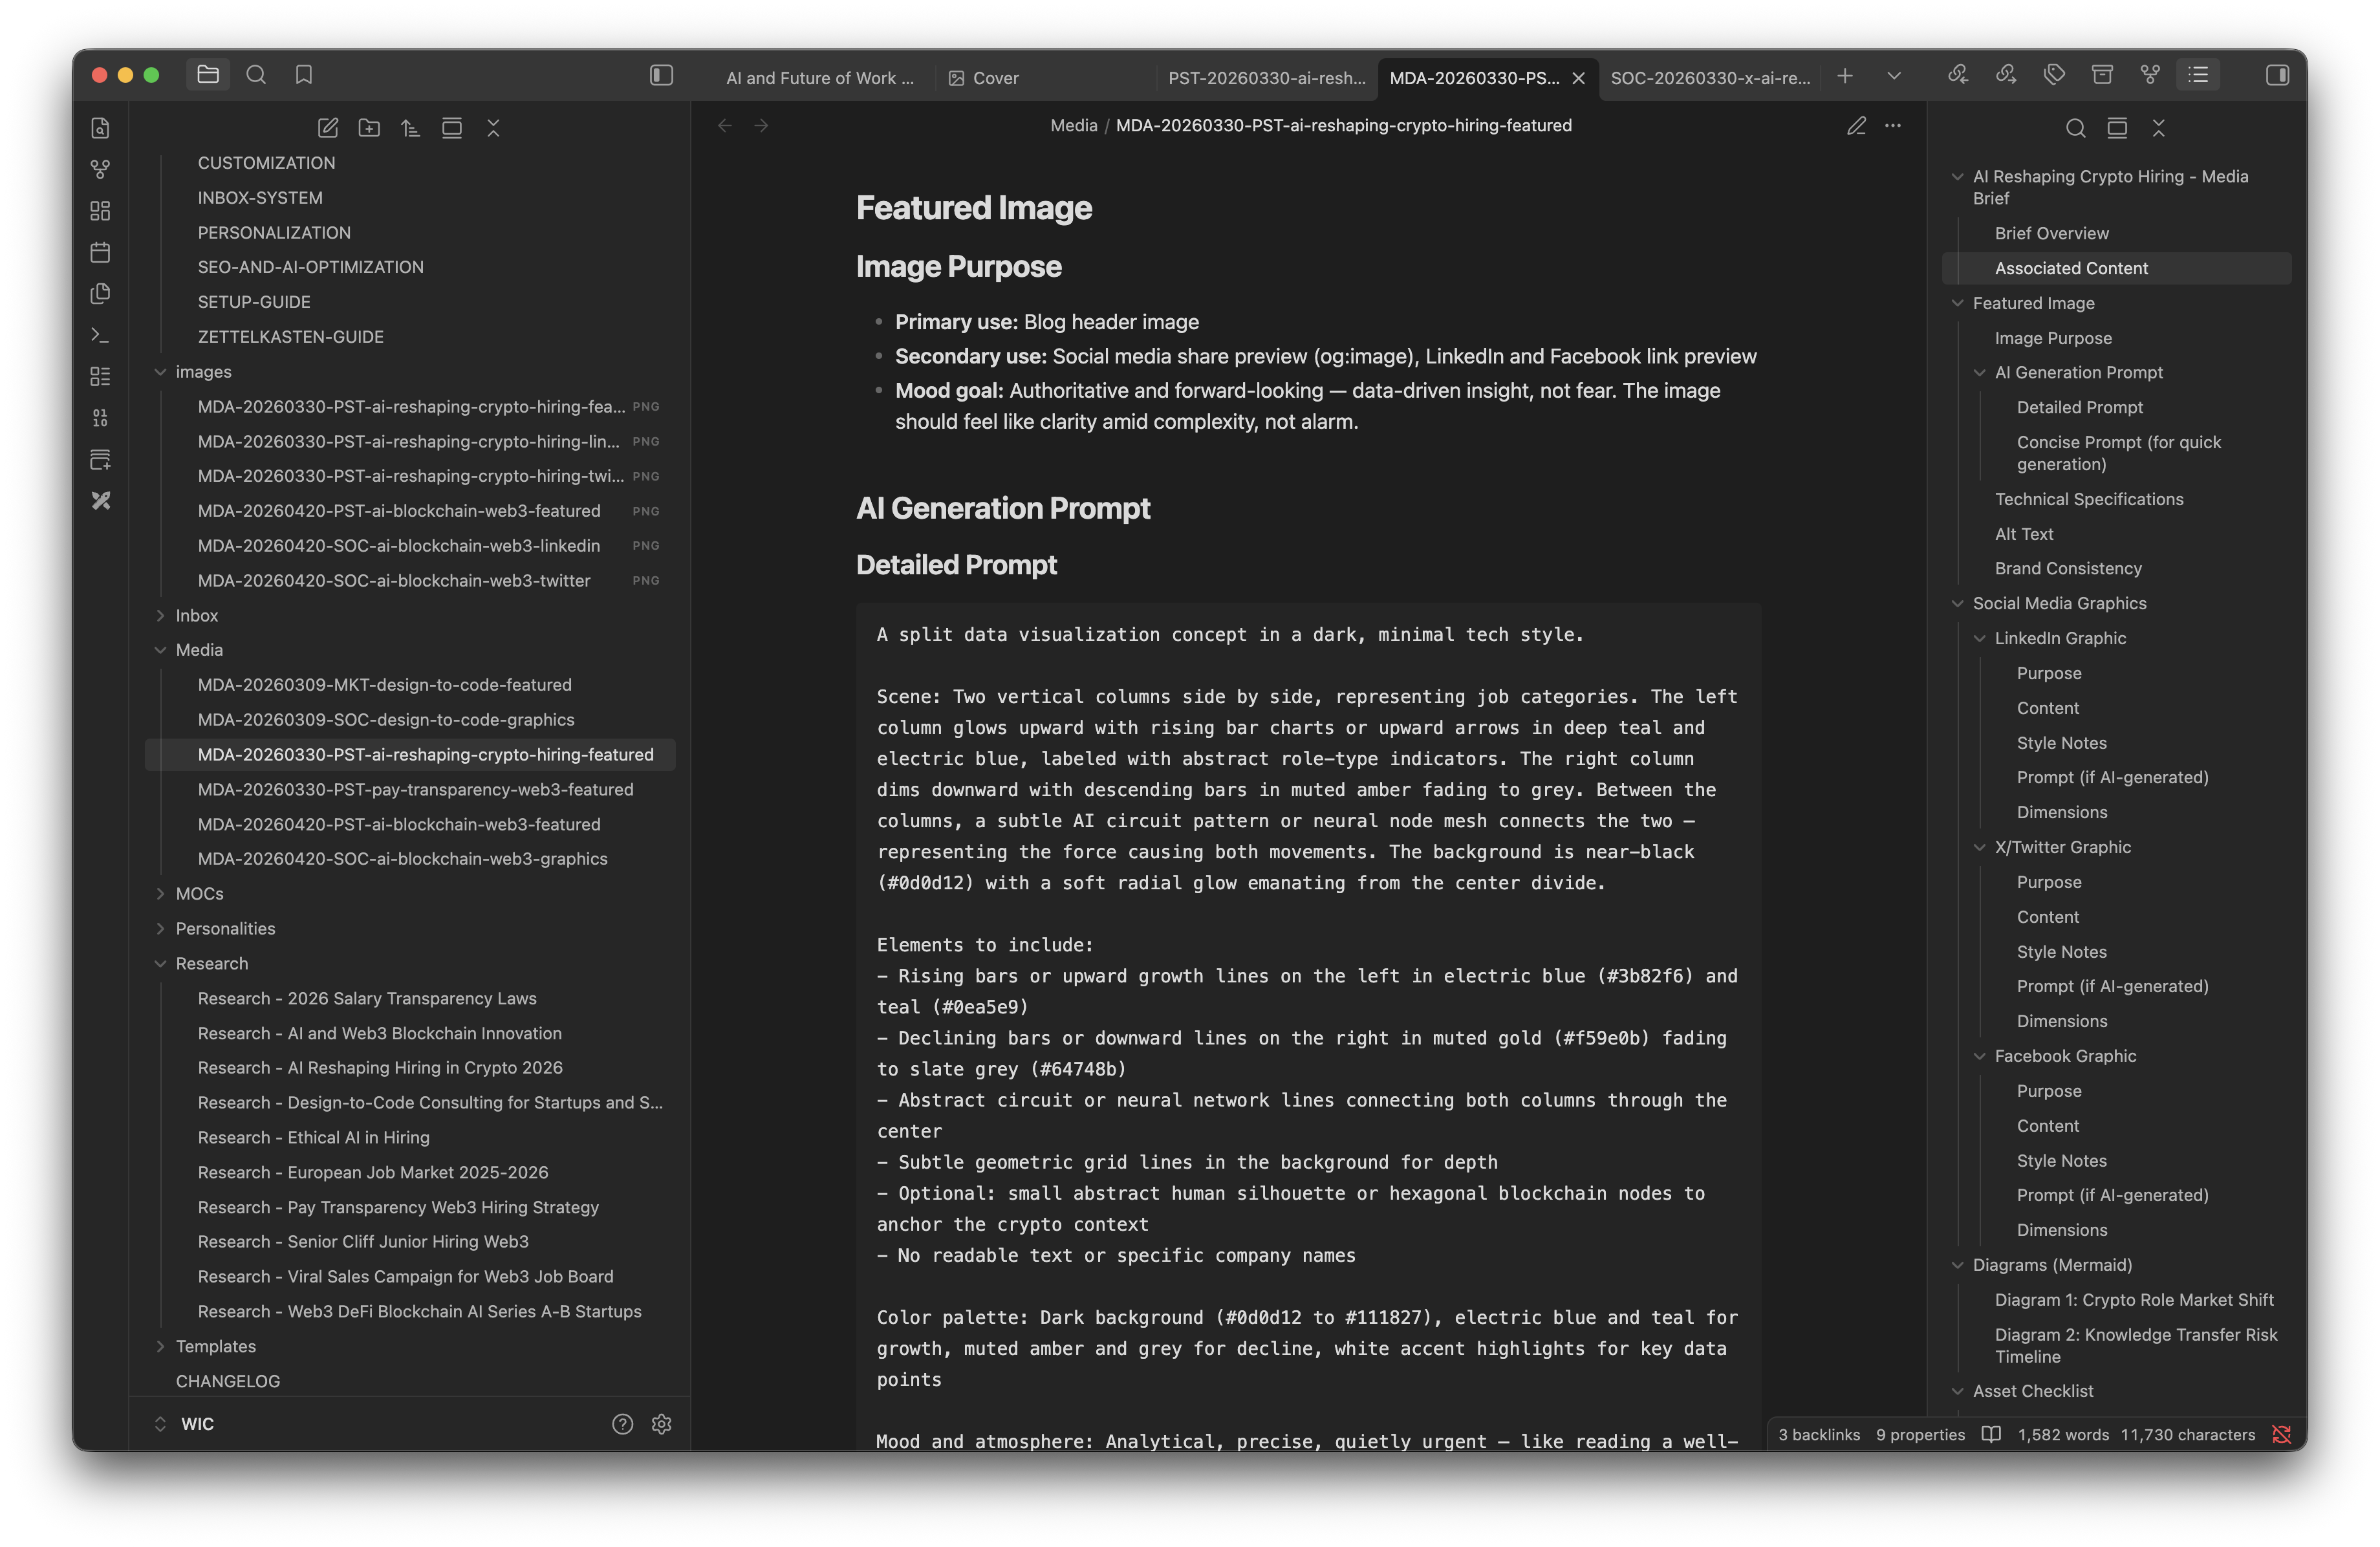Viewport: 2380px width, 1547px height.
Task: Switch to SOC-20260330-x-ai-re tab
Action: [x=1709, y=78]
